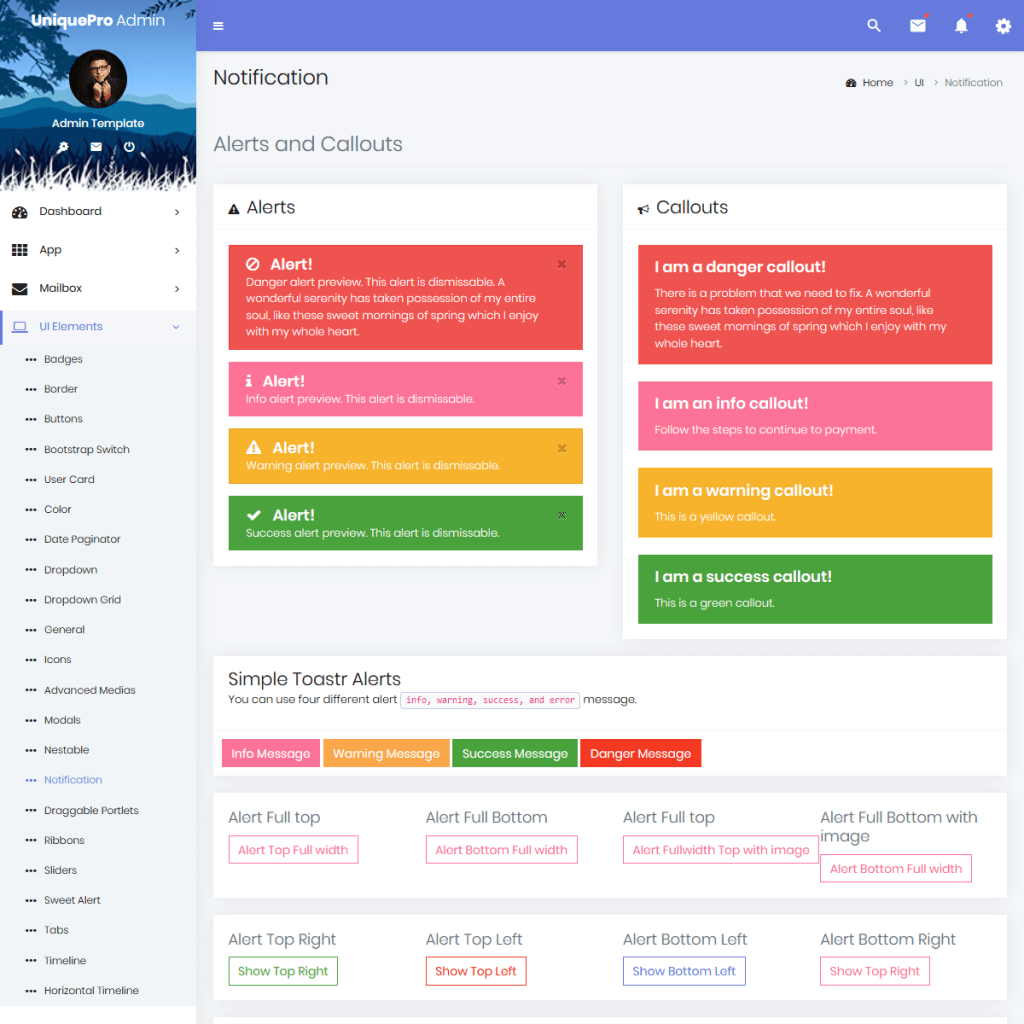Expand the Dashboard sidebar menu
1024x1024 pixels.
[x=71, y=211]
